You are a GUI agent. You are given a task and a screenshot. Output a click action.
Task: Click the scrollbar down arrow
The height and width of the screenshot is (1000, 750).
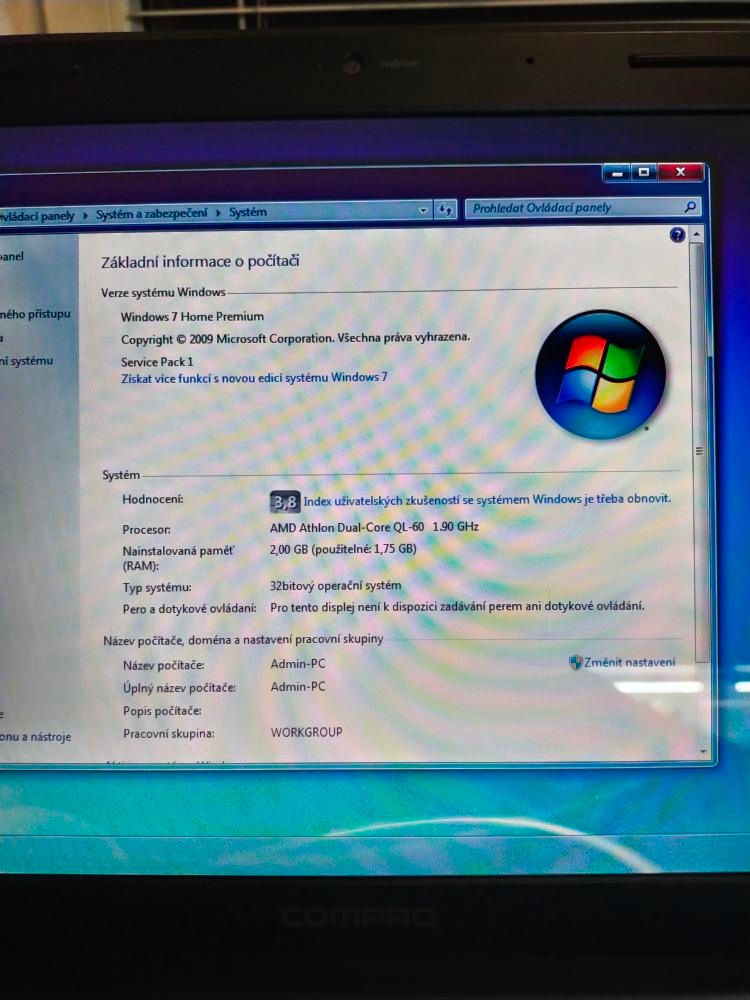pyautogui.click(x=703, y=751)
